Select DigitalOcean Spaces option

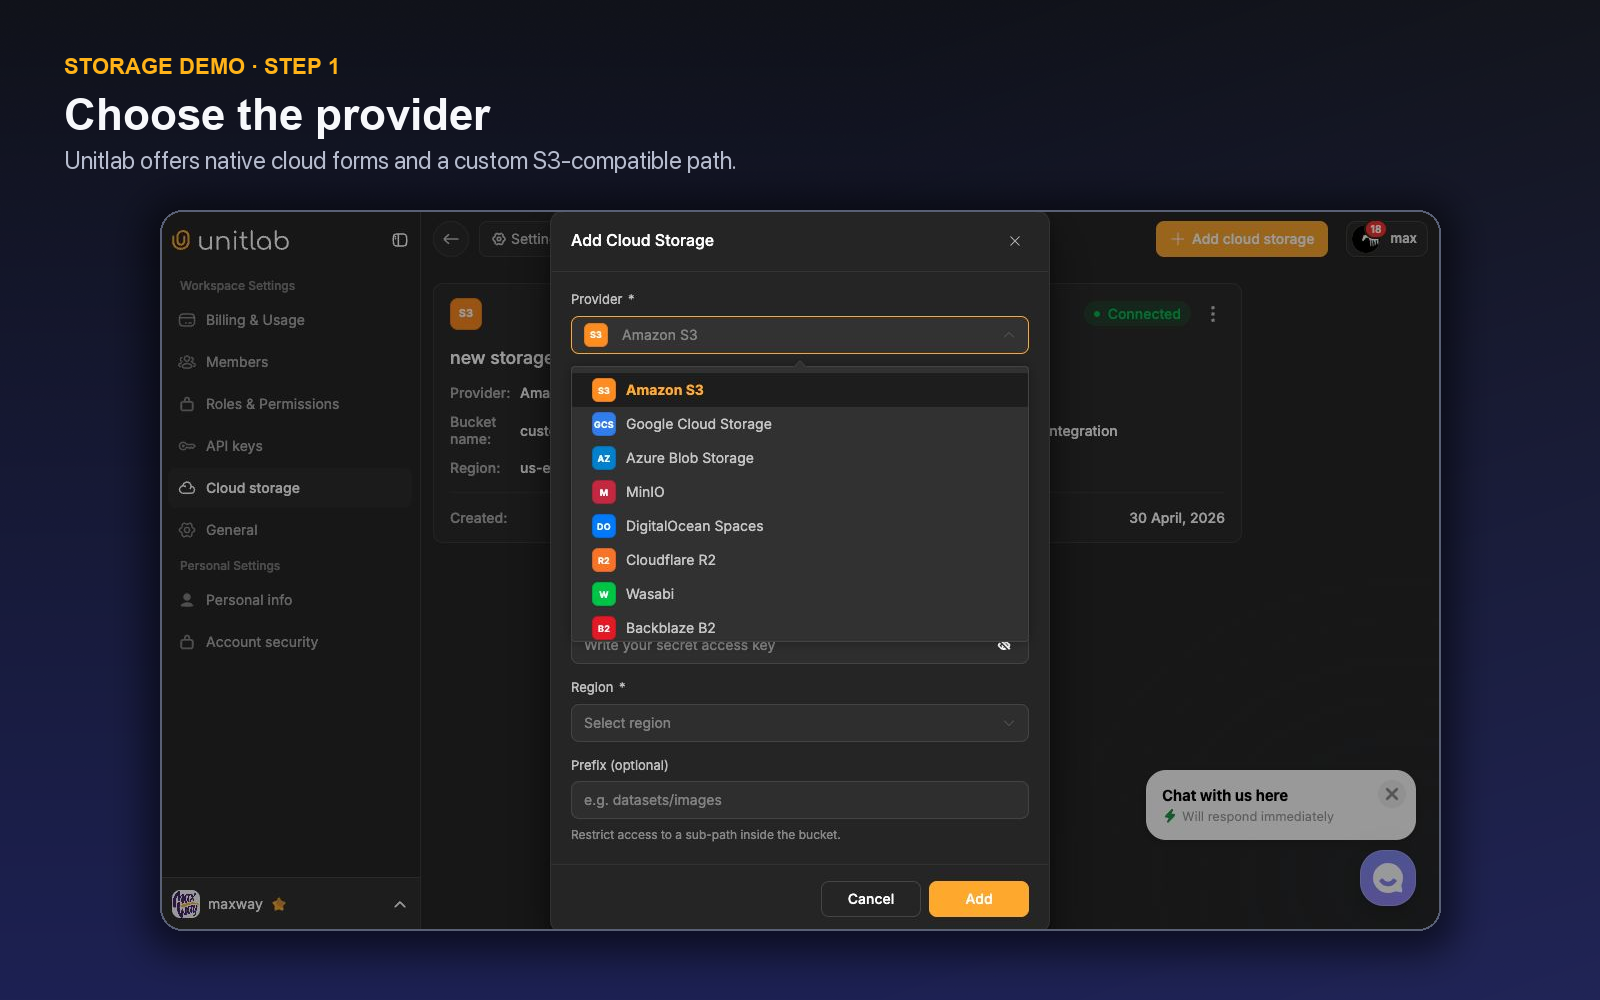(x=800, y=526)
